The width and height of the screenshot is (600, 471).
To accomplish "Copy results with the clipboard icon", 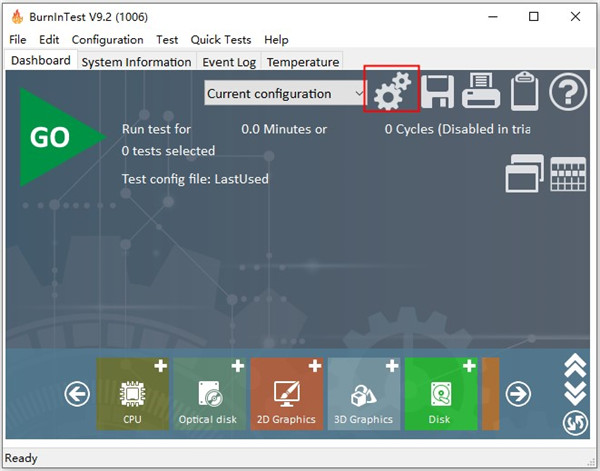I will pos(525,91).
